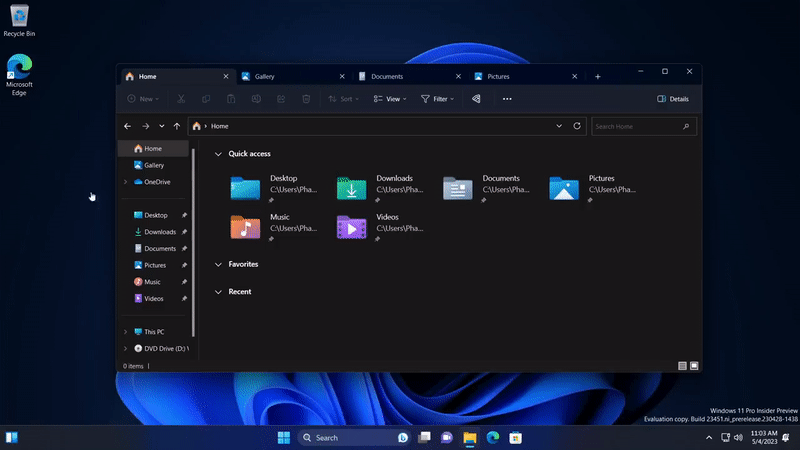Switch to the Gallery tab
The width and height of the screenshot is (800, 450).
point(264,76)
